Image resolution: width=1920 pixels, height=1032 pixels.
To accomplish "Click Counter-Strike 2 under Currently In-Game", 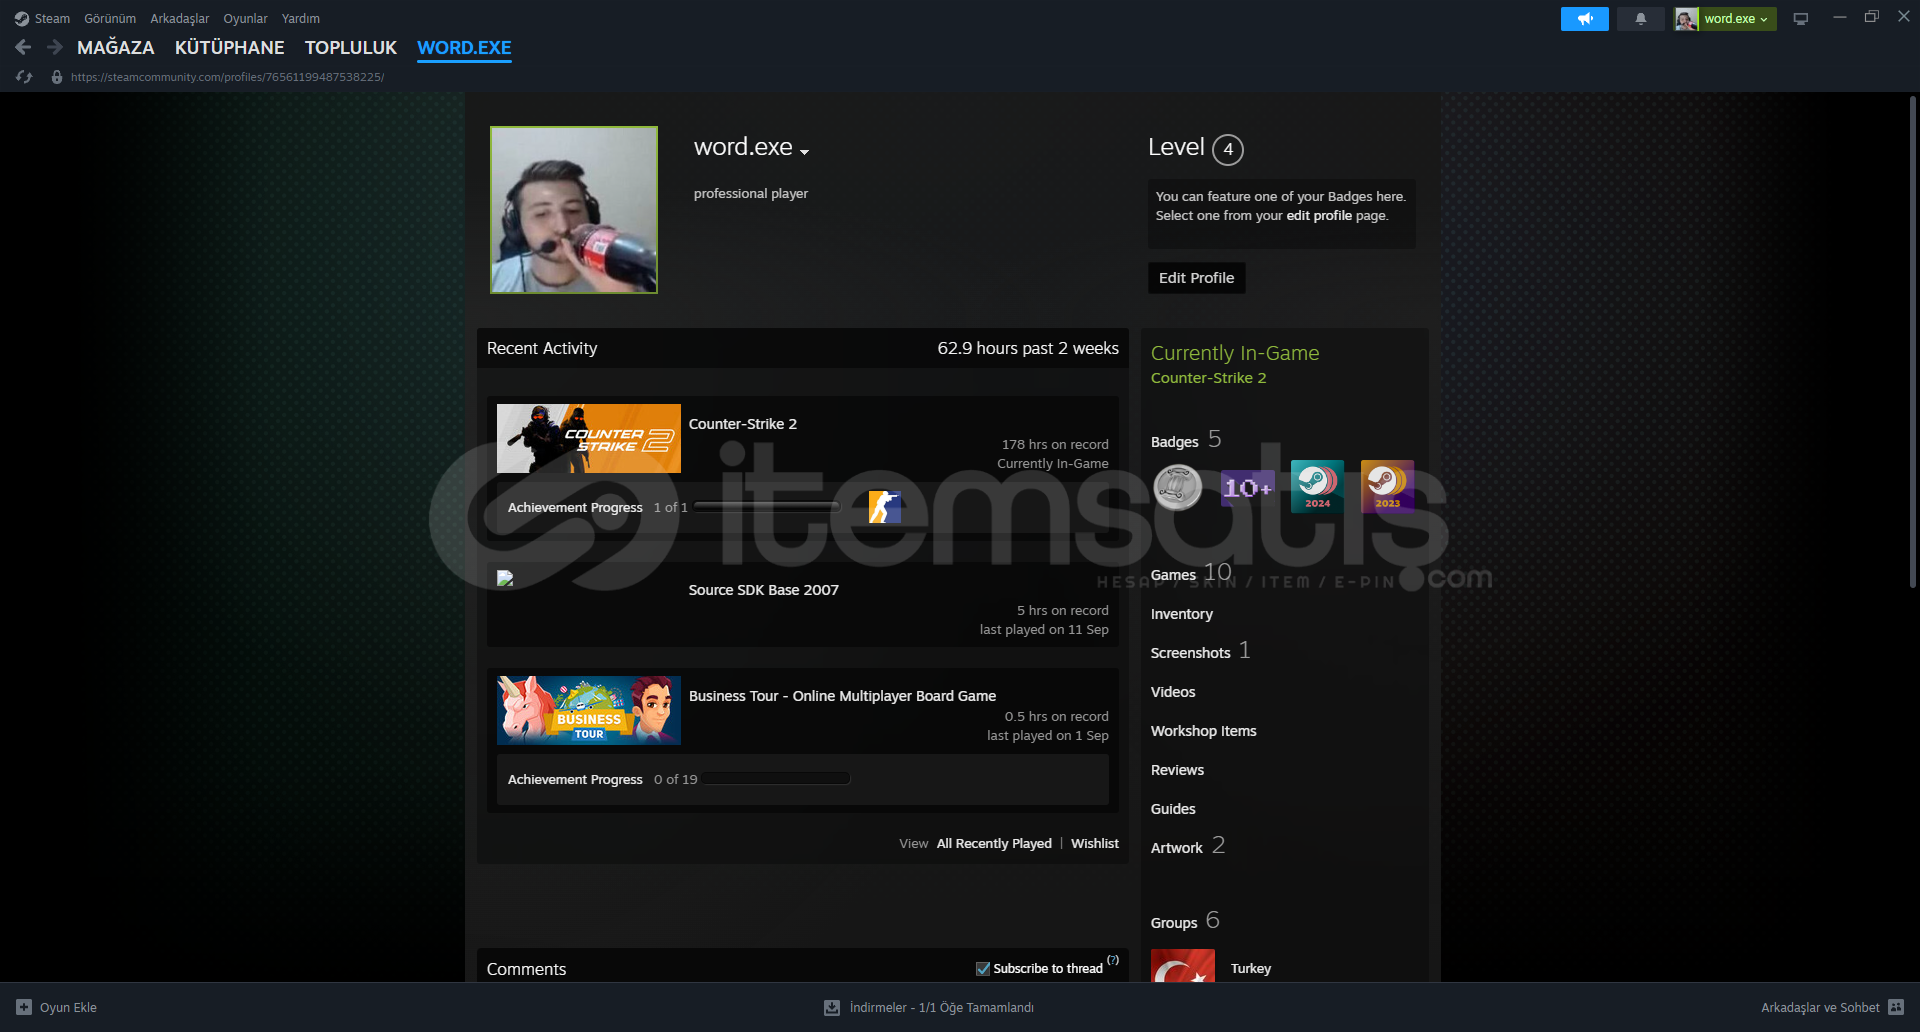I will (x=1208, y=378).
